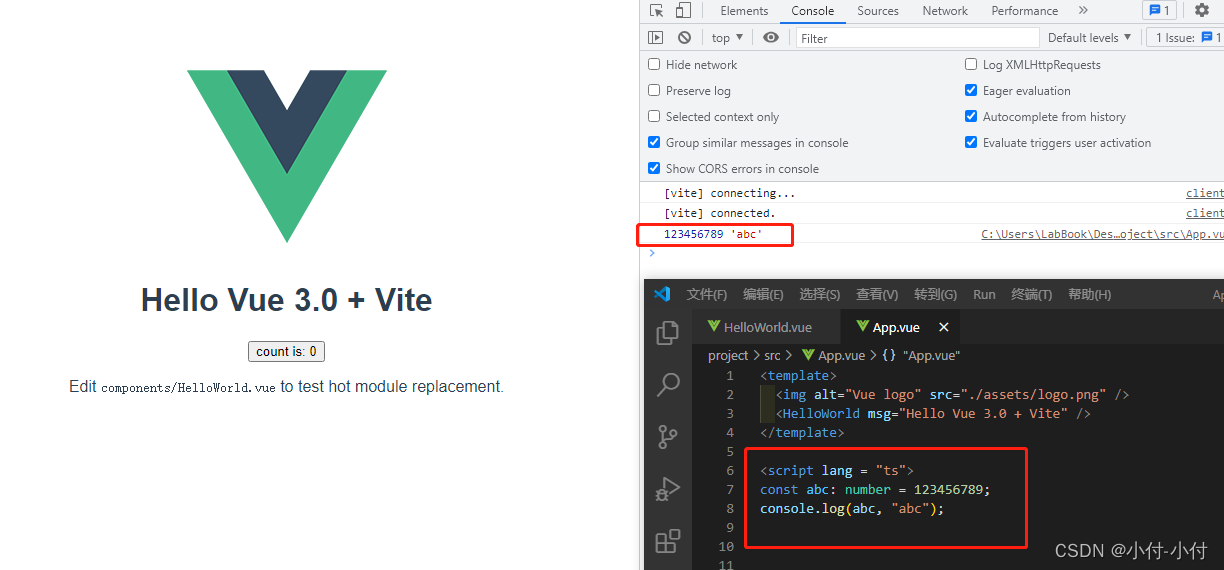Click the console prompt arrow

pos(652,253)
